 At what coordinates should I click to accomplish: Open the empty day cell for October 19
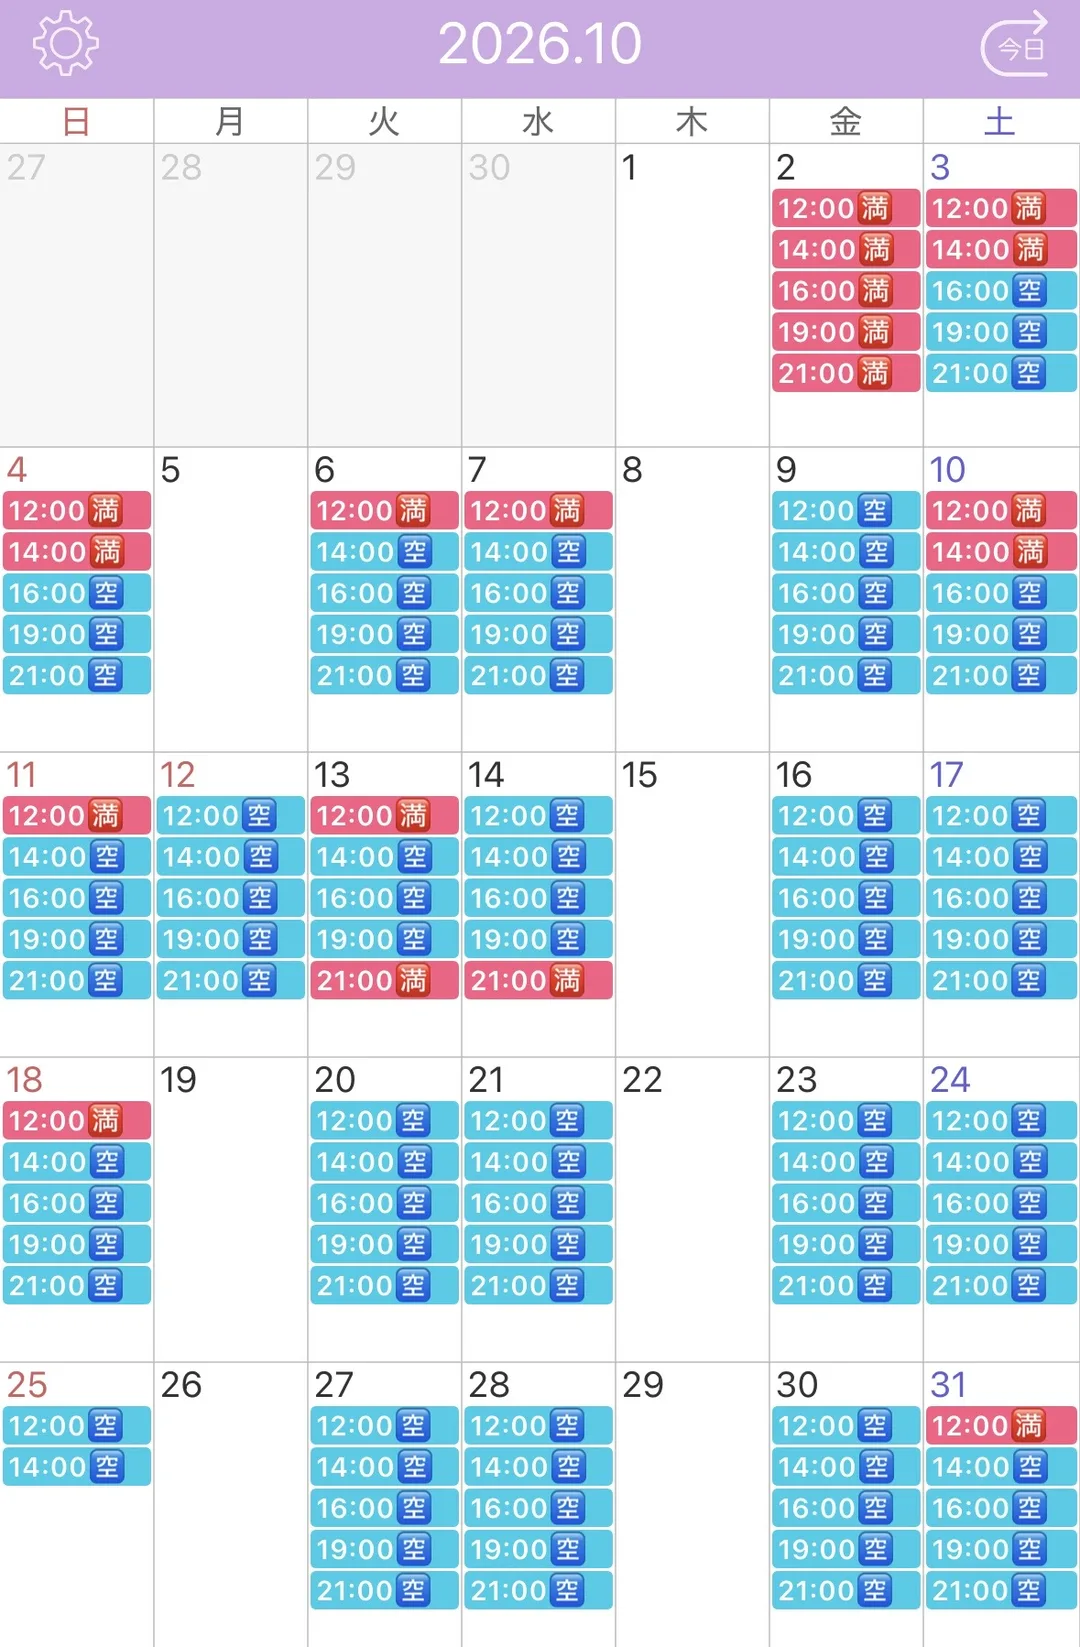(x=231, y=1209)
